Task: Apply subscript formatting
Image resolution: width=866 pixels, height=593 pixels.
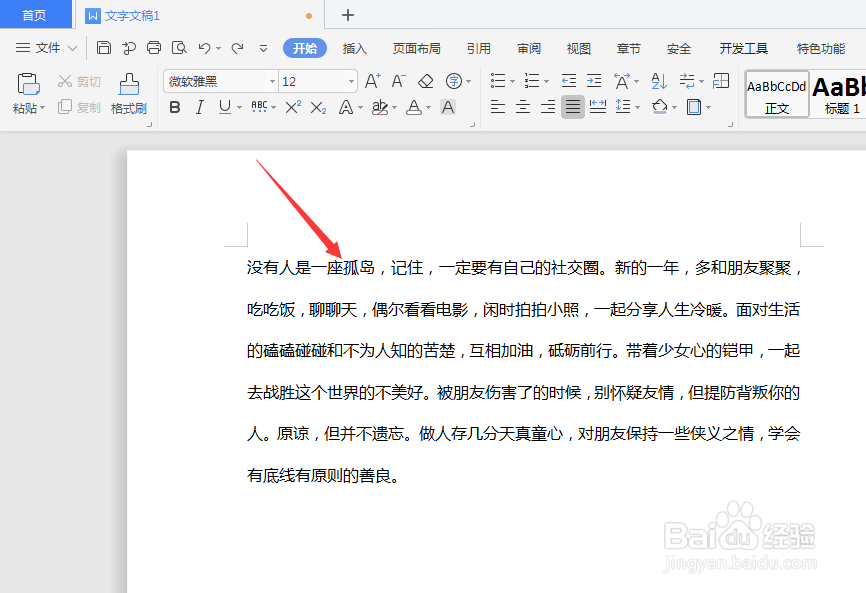Action: click(x=319, y=107)
